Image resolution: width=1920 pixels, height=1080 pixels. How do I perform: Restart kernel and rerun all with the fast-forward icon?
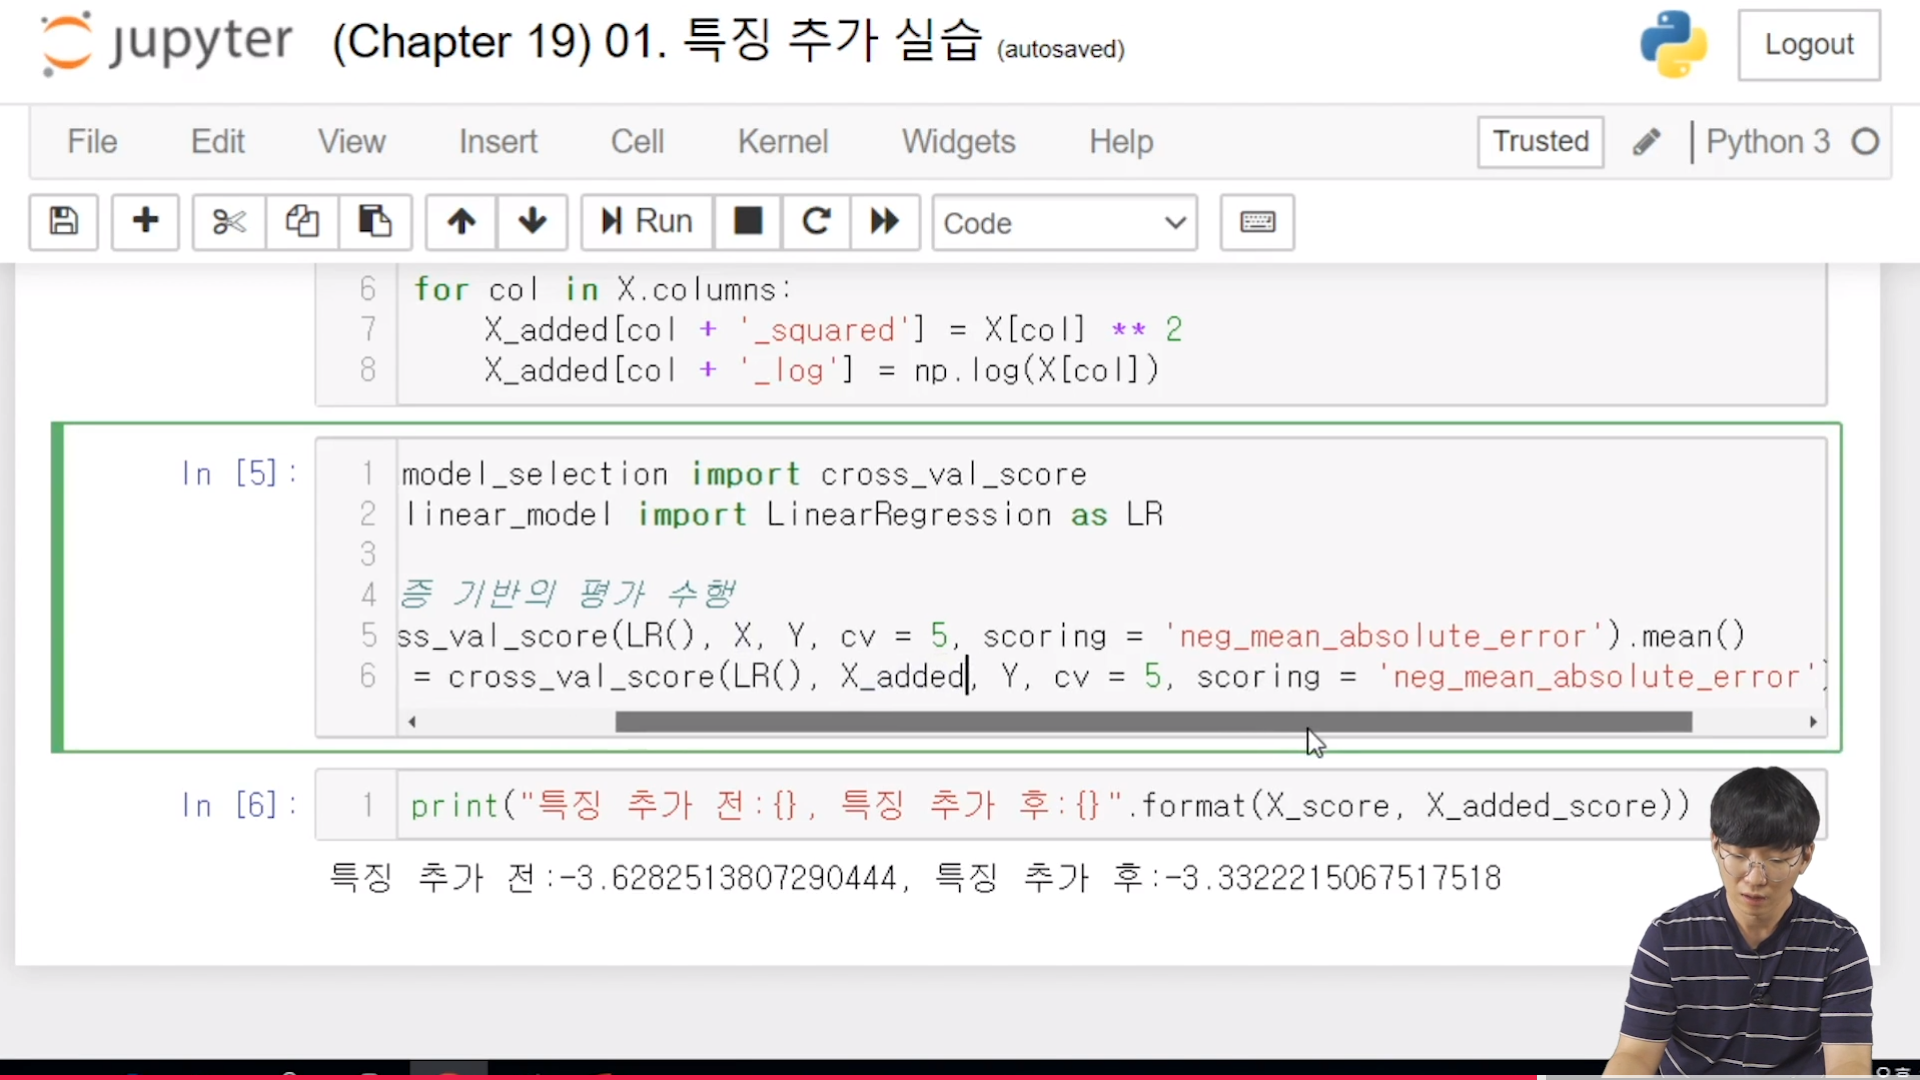[884, 221]
